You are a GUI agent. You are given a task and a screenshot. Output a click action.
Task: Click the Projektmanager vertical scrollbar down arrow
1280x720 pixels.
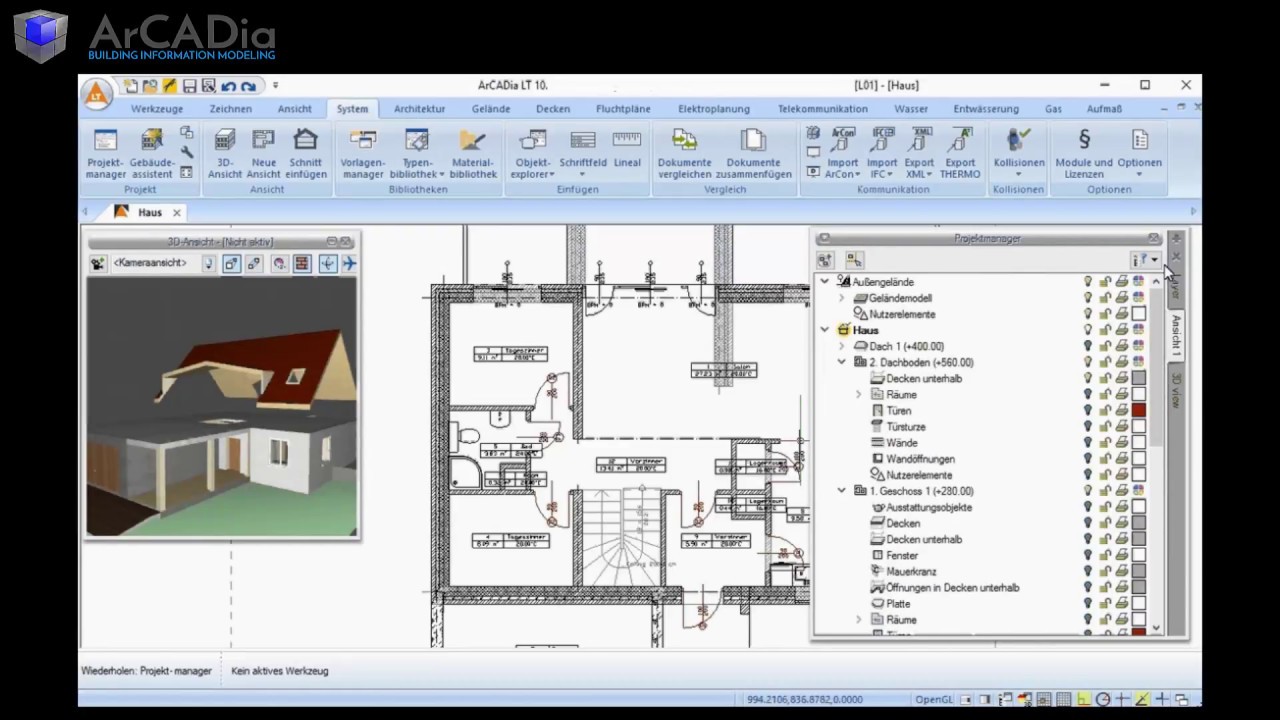coord(1156,628)
